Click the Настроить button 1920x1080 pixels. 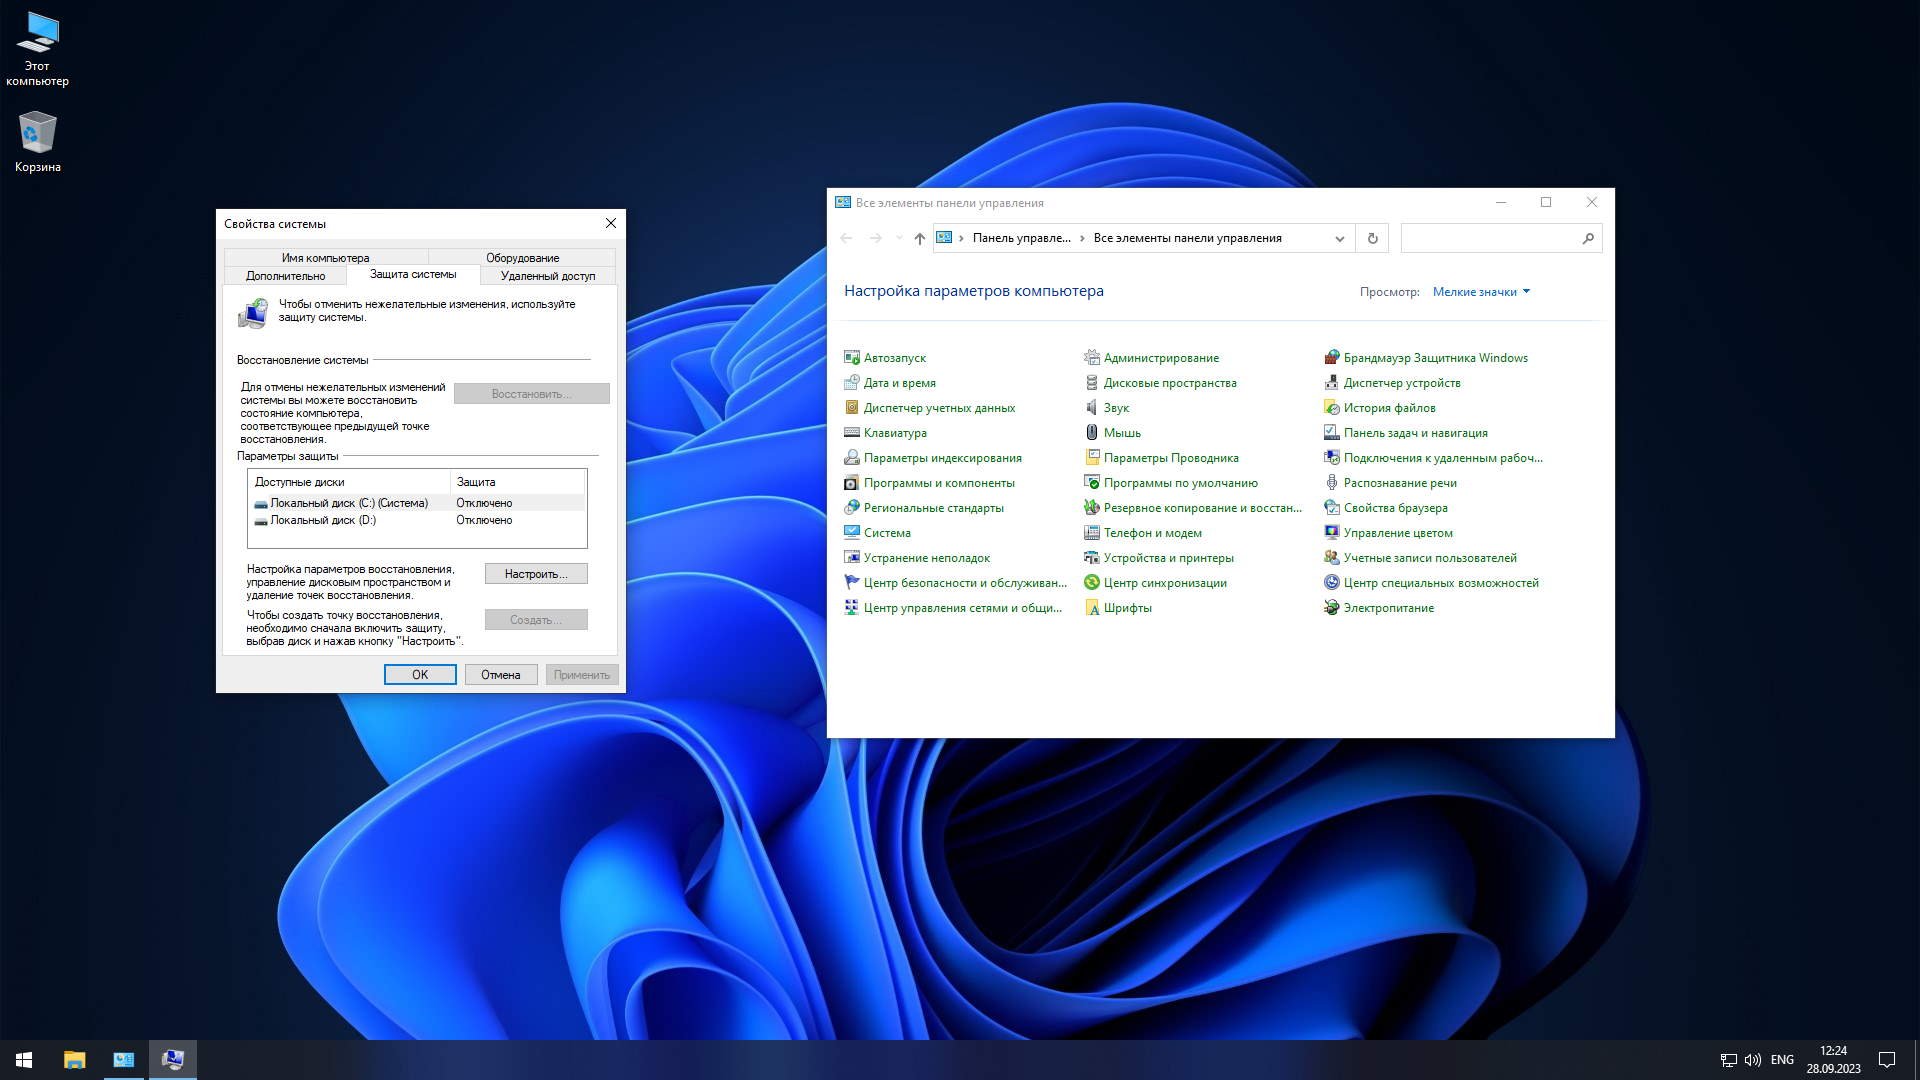[x=536, y=574]
